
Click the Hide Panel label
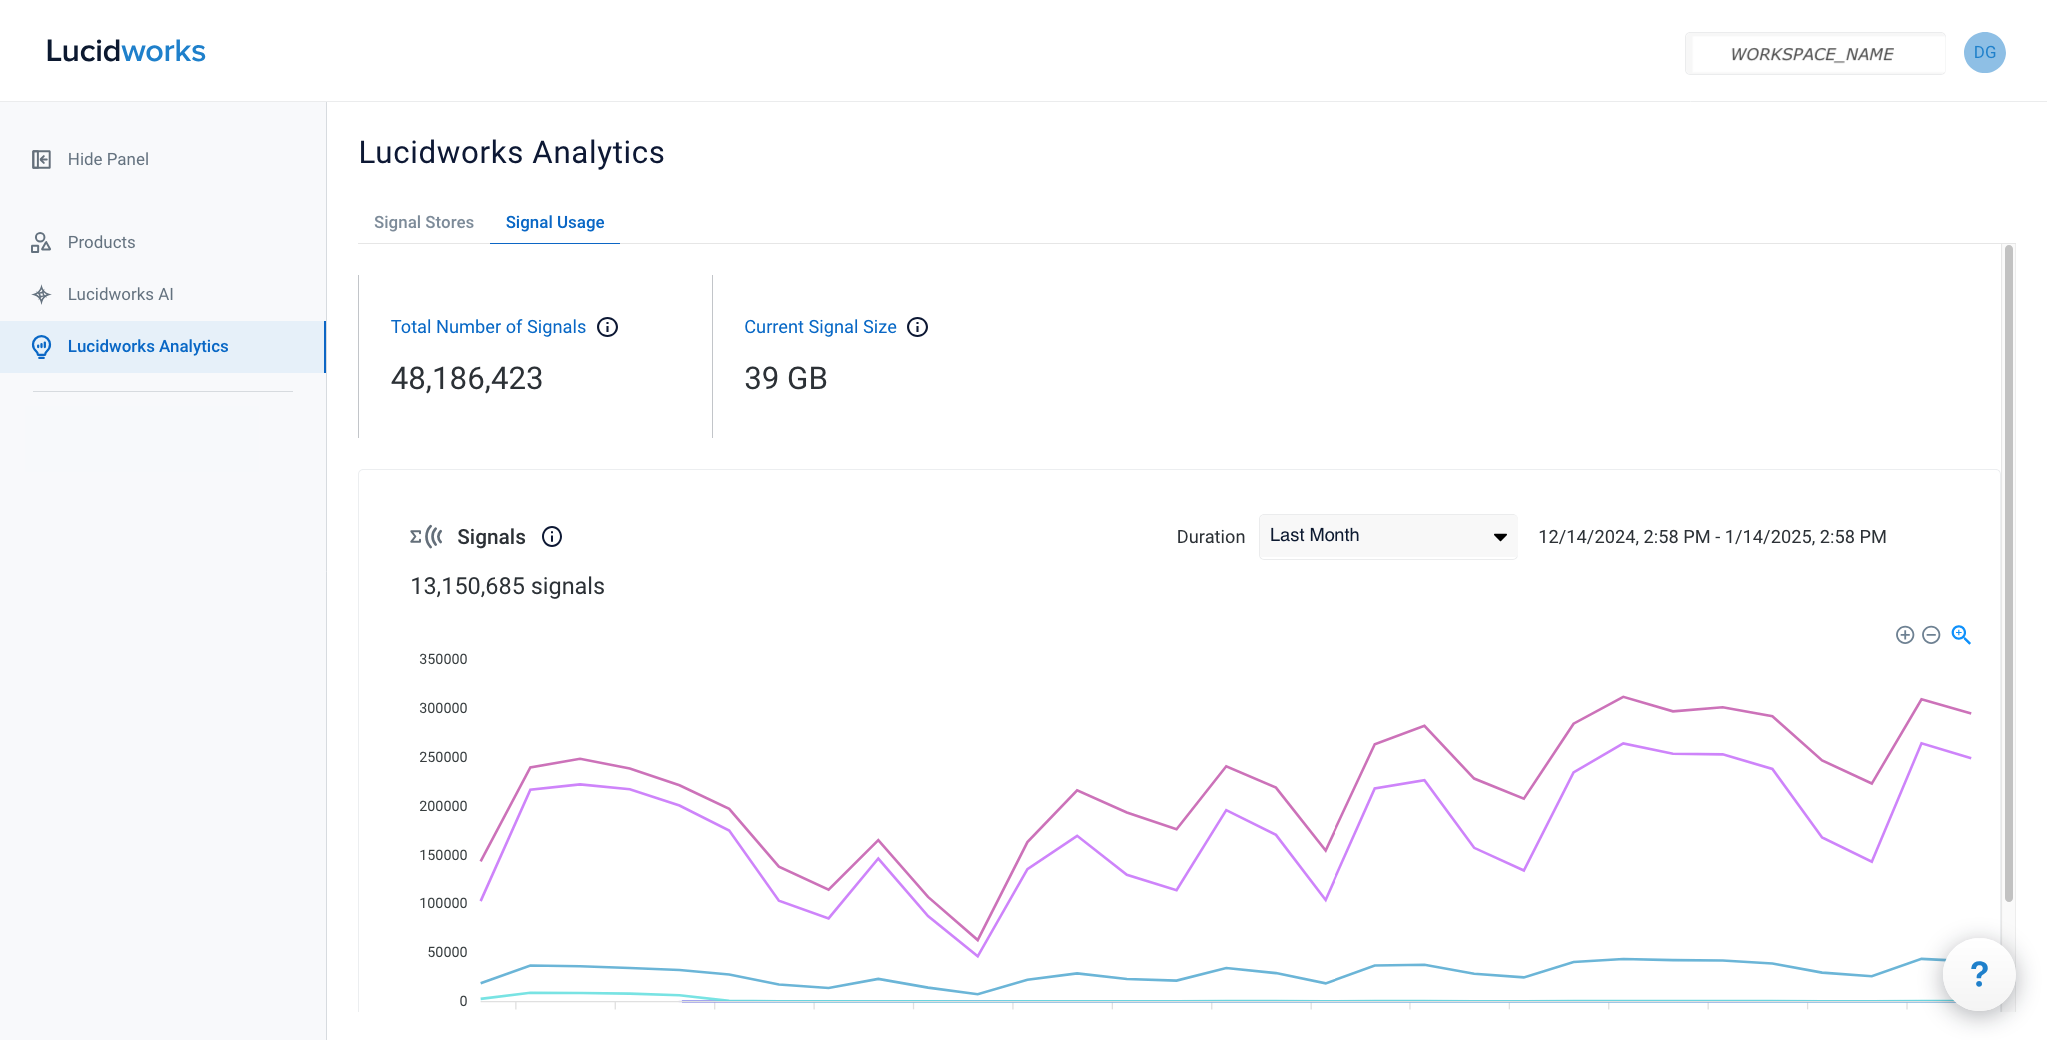tap(108, 159)
